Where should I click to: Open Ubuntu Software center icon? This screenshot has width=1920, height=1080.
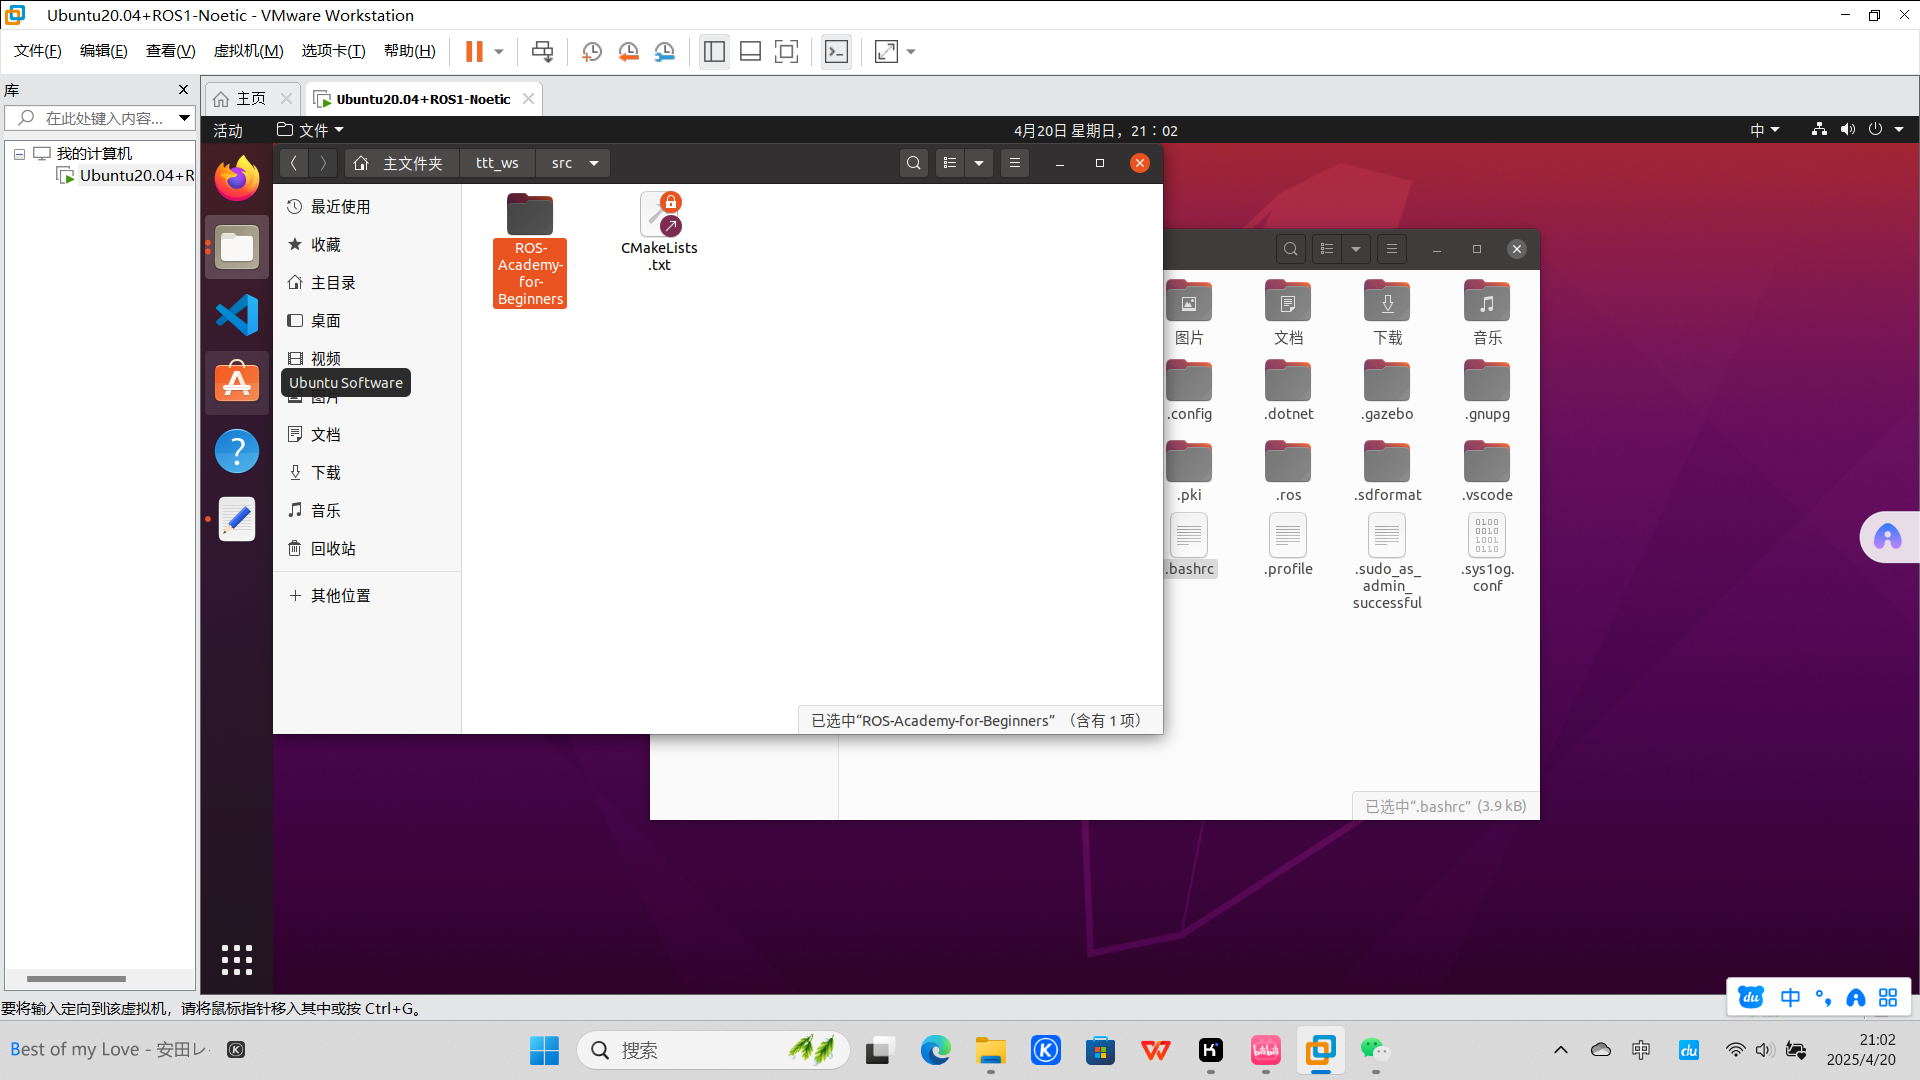click(237, 383)
